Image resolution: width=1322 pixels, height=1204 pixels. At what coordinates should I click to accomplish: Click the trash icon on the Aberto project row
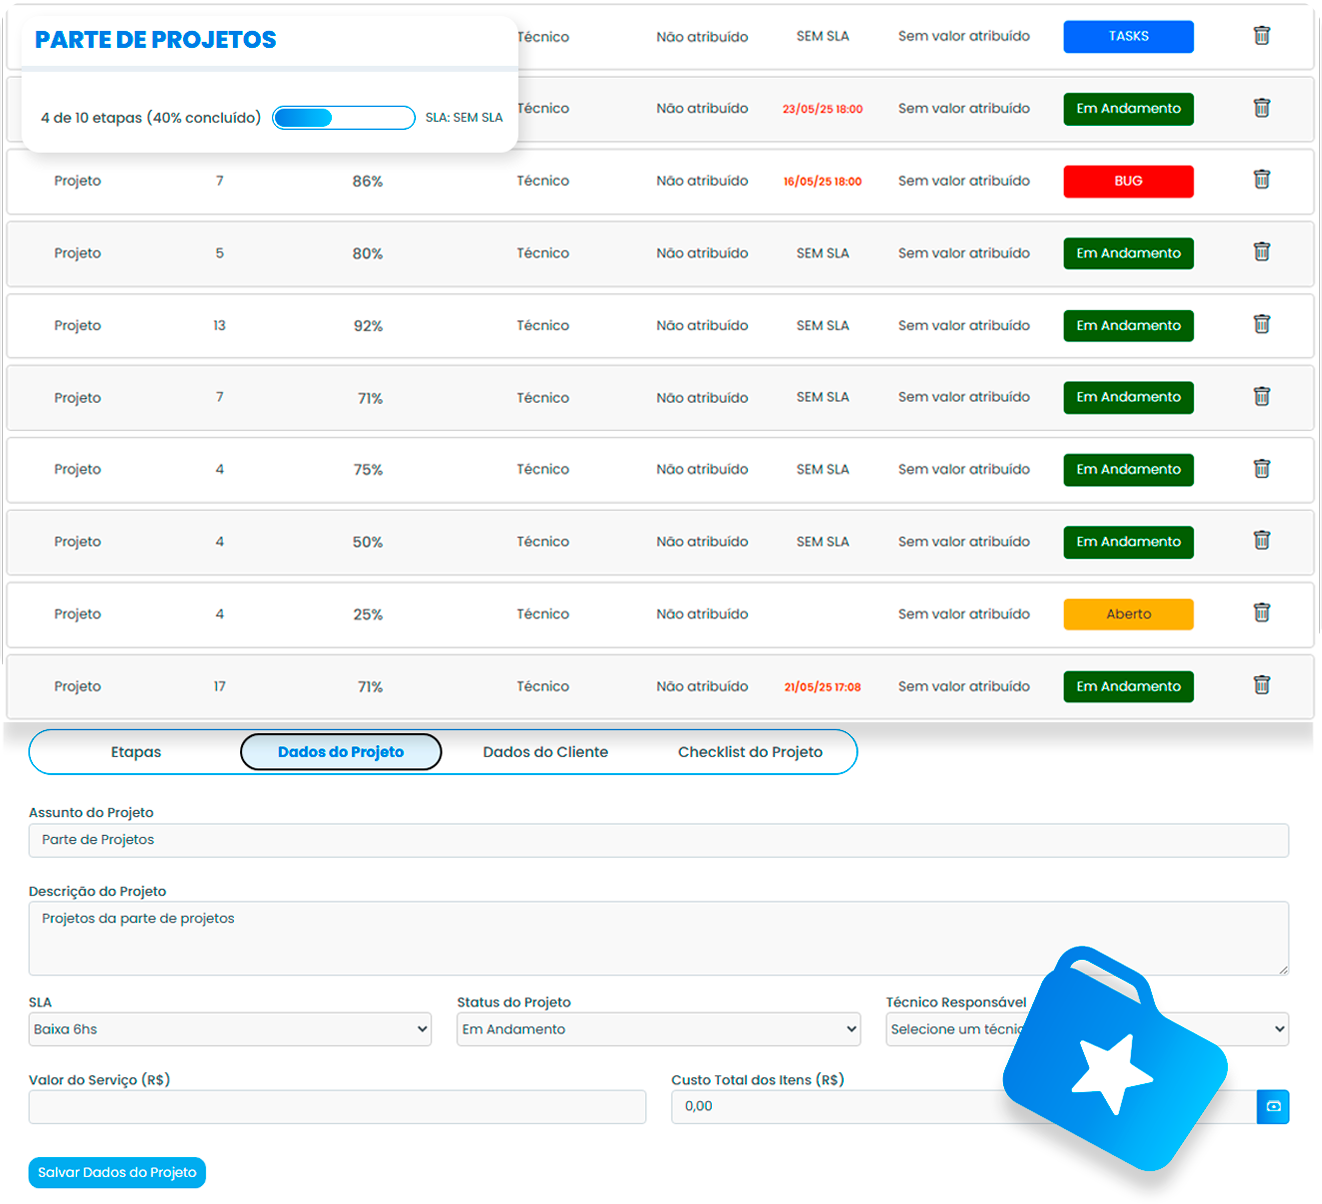coord(1261,613)
